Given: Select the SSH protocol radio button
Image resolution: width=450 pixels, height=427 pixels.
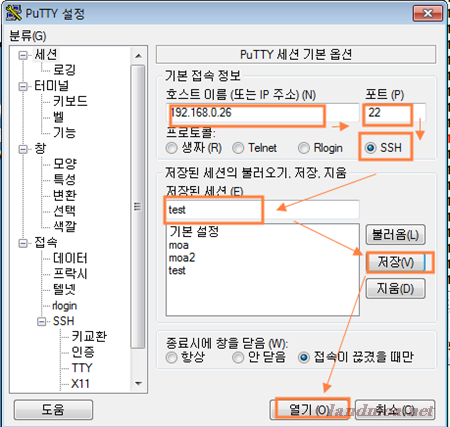Looking at the screenshot, I should click(x=370, y=148).
